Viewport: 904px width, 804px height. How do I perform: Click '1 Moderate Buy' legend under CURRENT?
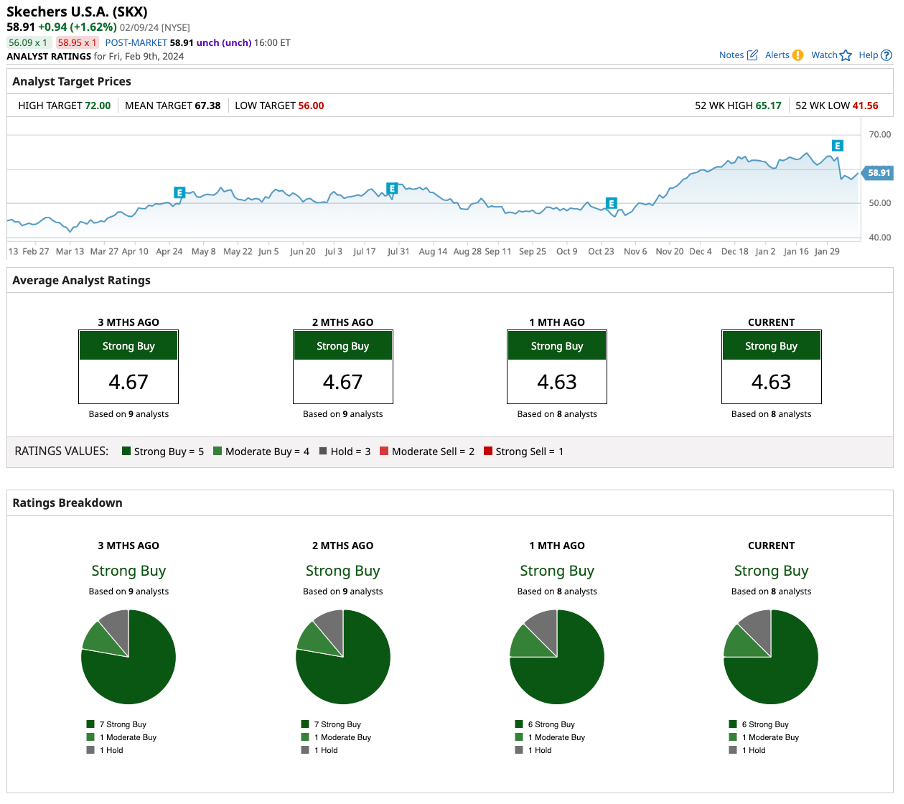[764, 737]
